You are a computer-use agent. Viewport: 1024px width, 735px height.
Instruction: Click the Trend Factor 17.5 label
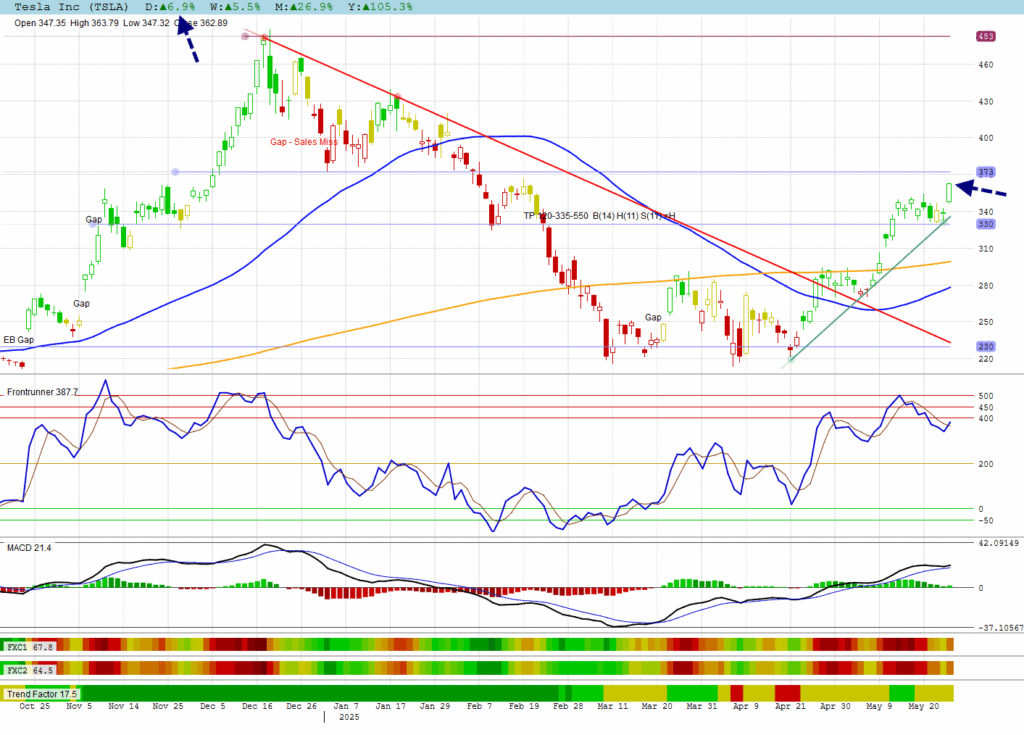tap(42, 694)
